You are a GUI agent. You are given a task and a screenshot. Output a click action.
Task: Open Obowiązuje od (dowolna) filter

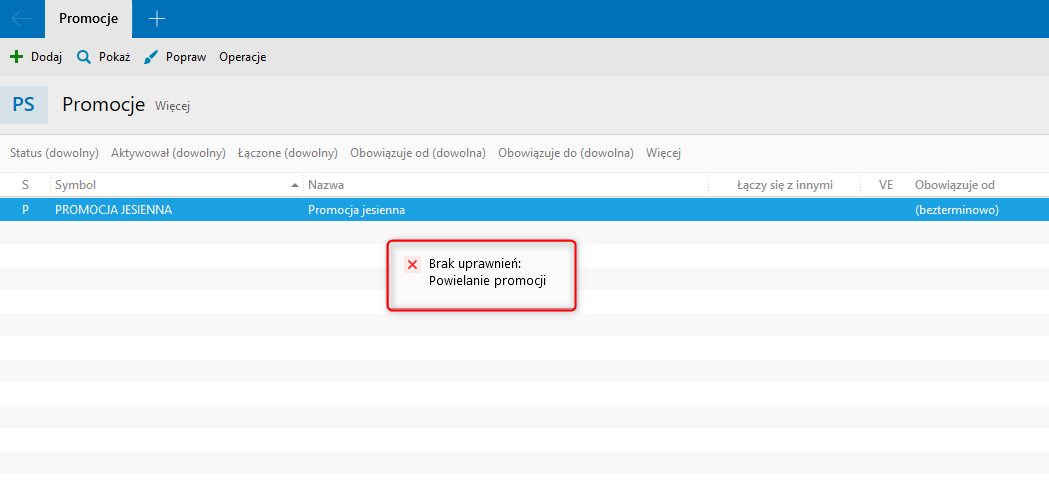[x=418, y=153]
